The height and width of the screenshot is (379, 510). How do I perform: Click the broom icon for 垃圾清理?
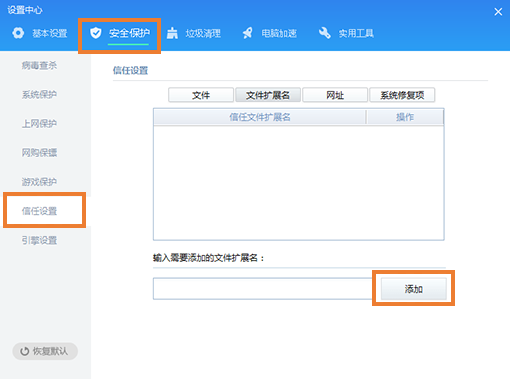172,33
